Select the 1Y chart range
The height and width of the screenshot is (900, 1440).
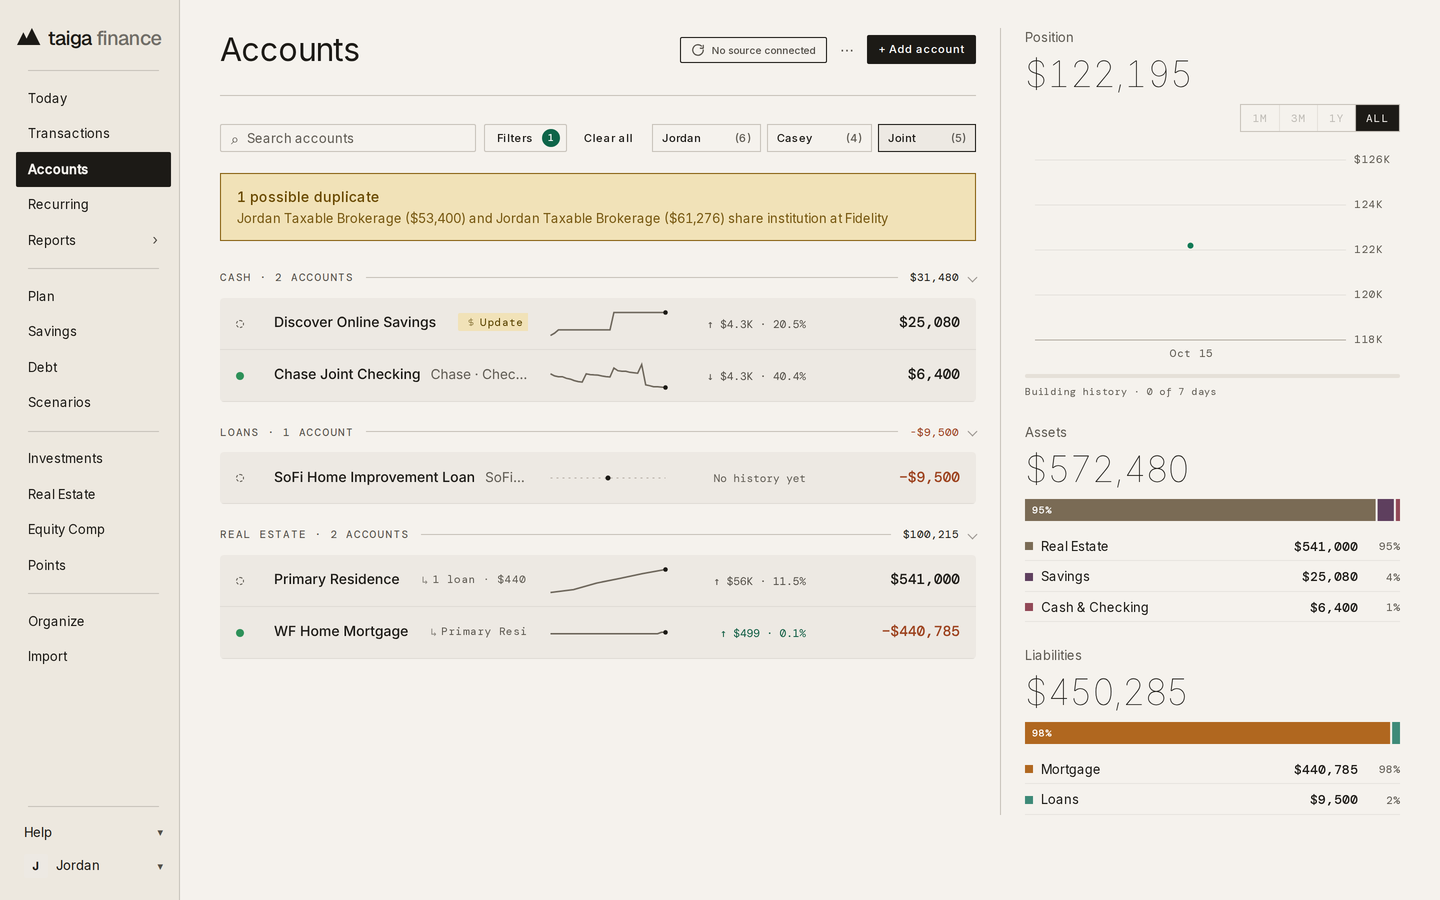(1336, 118)
